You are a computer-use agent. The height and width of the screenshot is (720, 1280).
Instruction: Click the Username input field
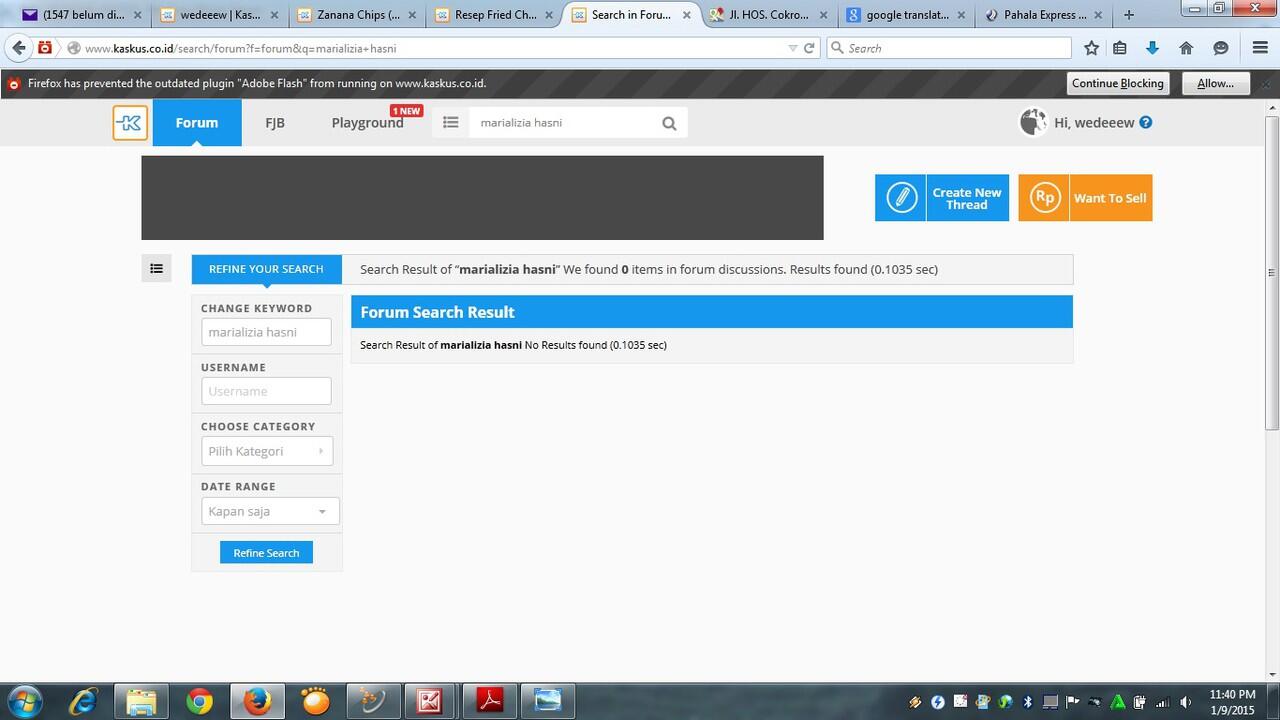click(x=266, y=391)
